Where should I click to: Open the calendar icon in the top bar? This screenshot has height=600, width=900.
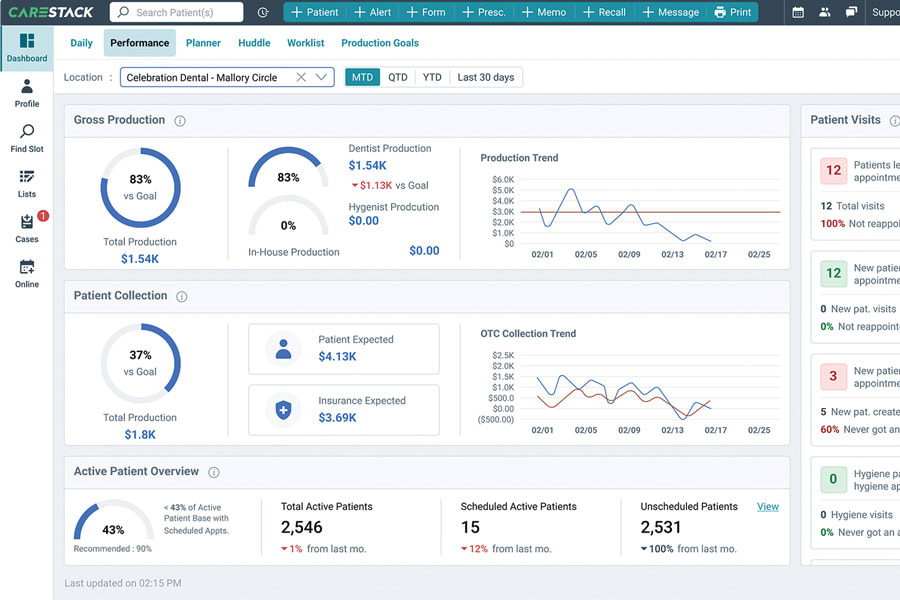pyautogui.click(x=798, y=12)
